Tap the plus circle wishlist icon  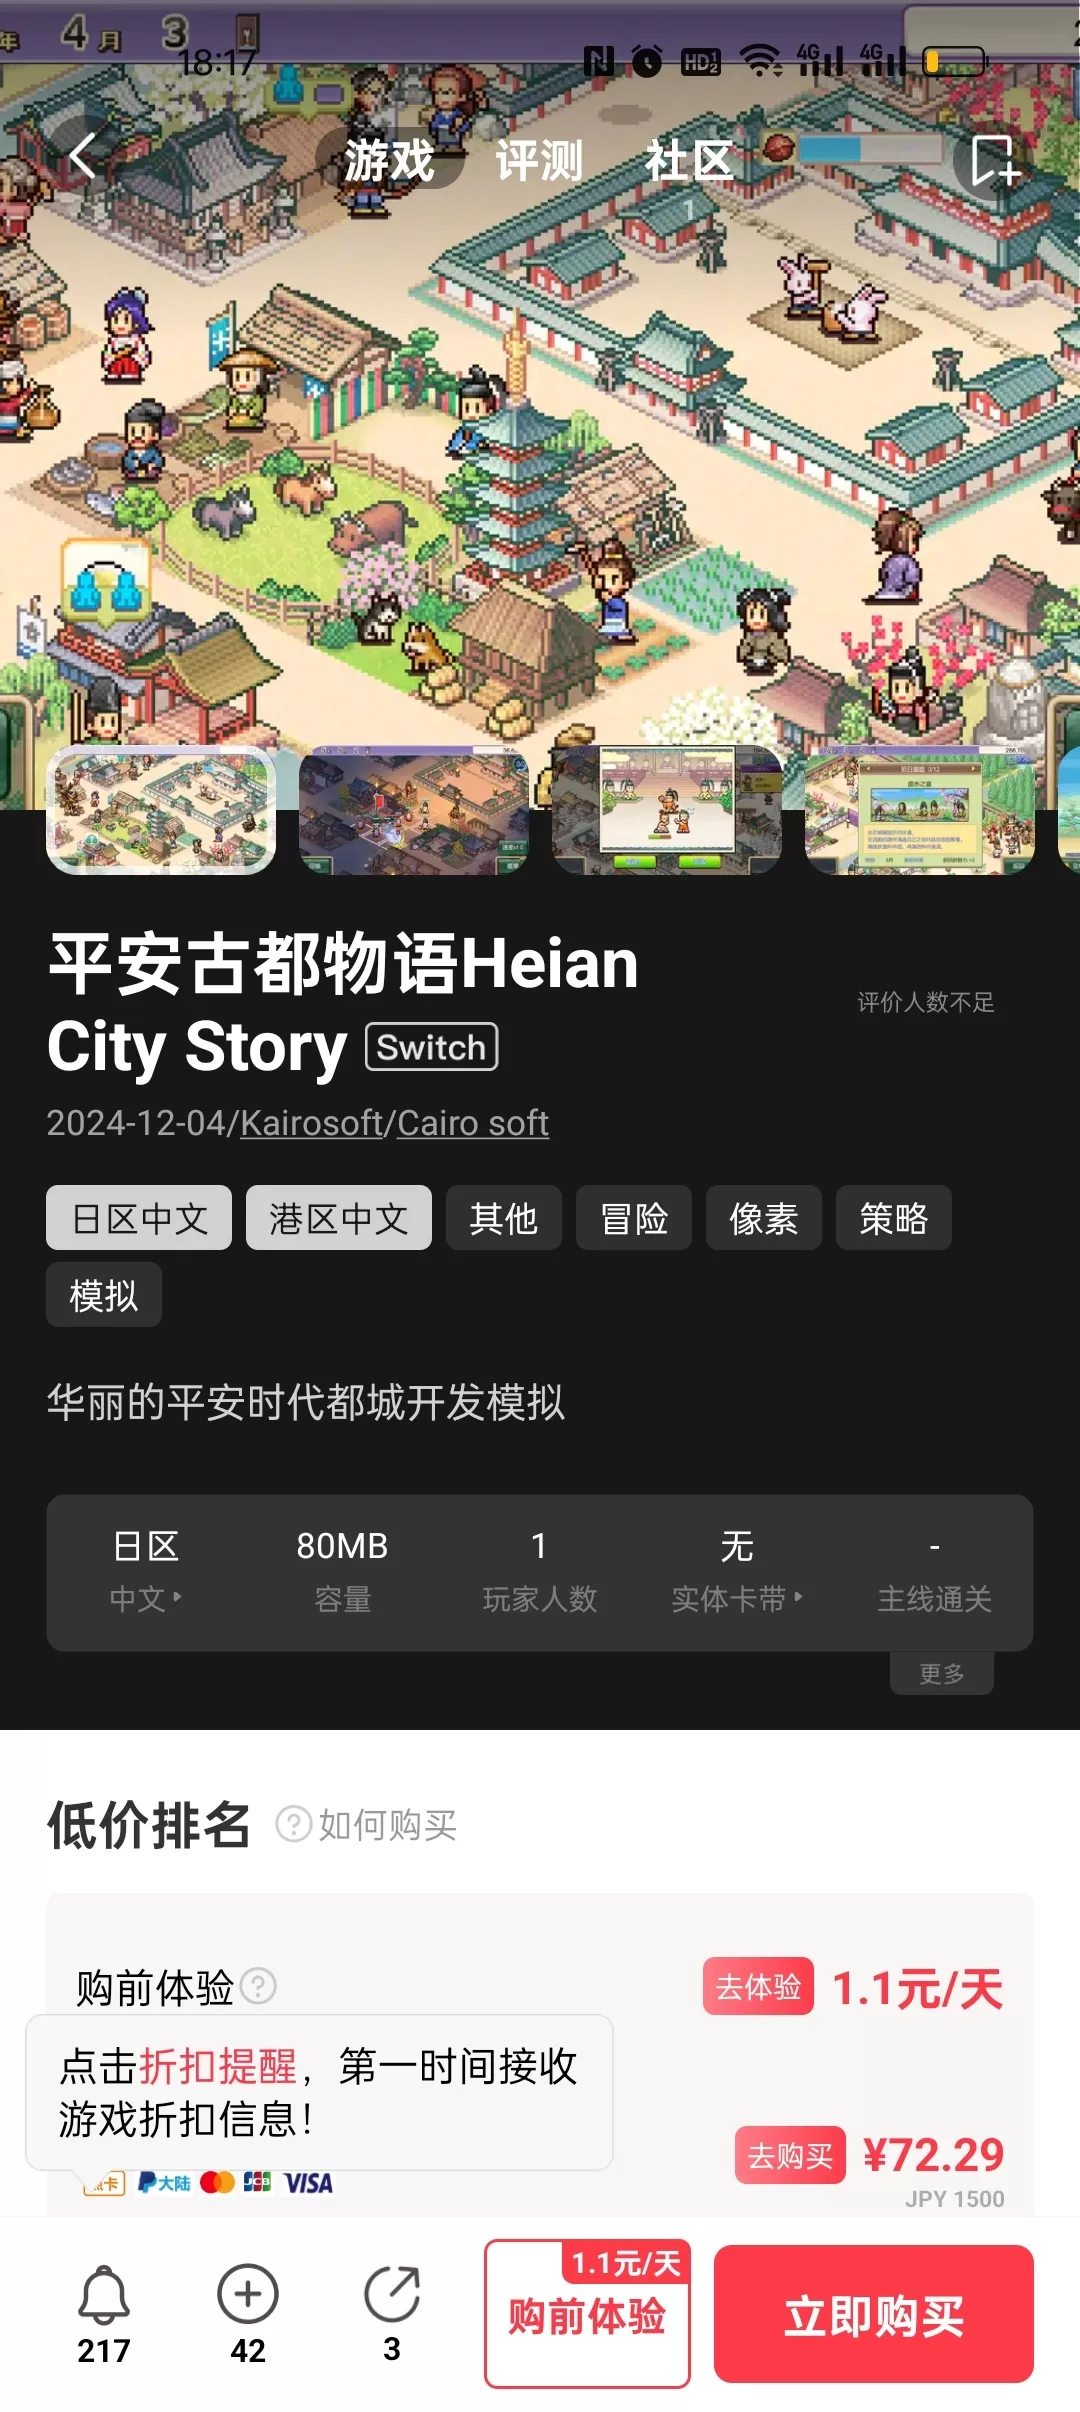pyautogui.click(x=248, y=2293)
